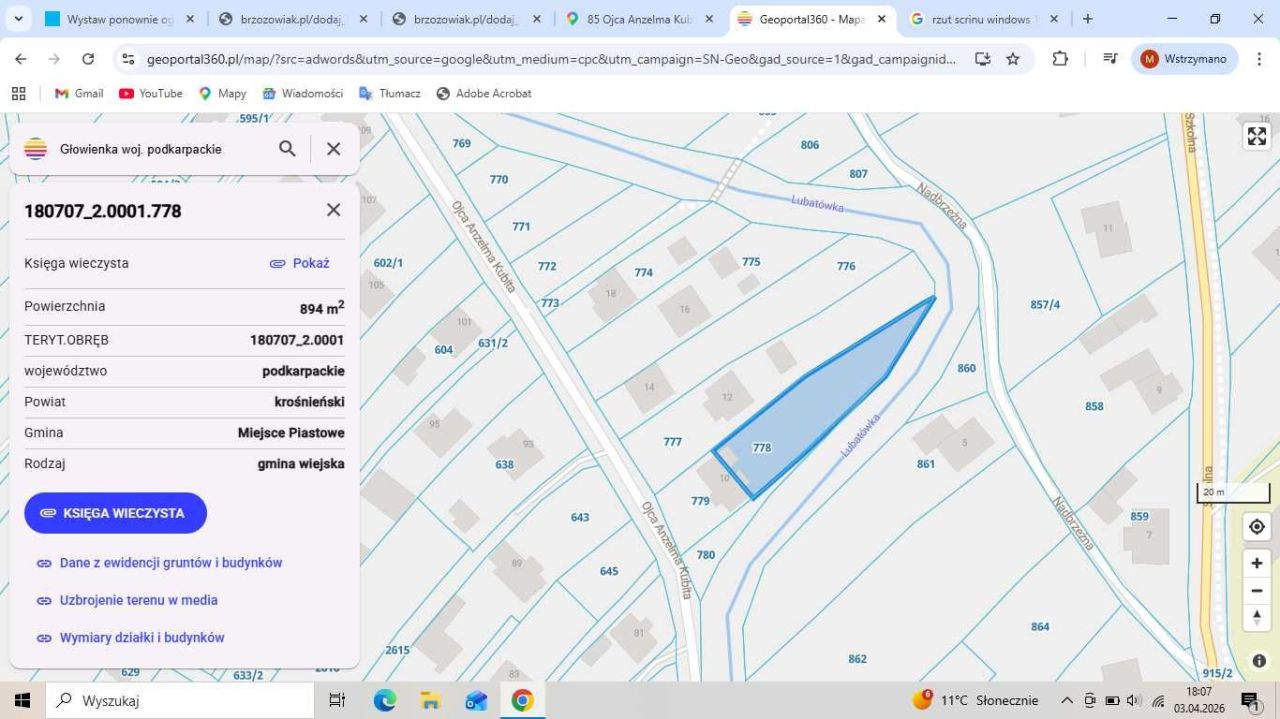Center map on my location
Viewport: 1280px width, 719px height.
(1256, 527)
